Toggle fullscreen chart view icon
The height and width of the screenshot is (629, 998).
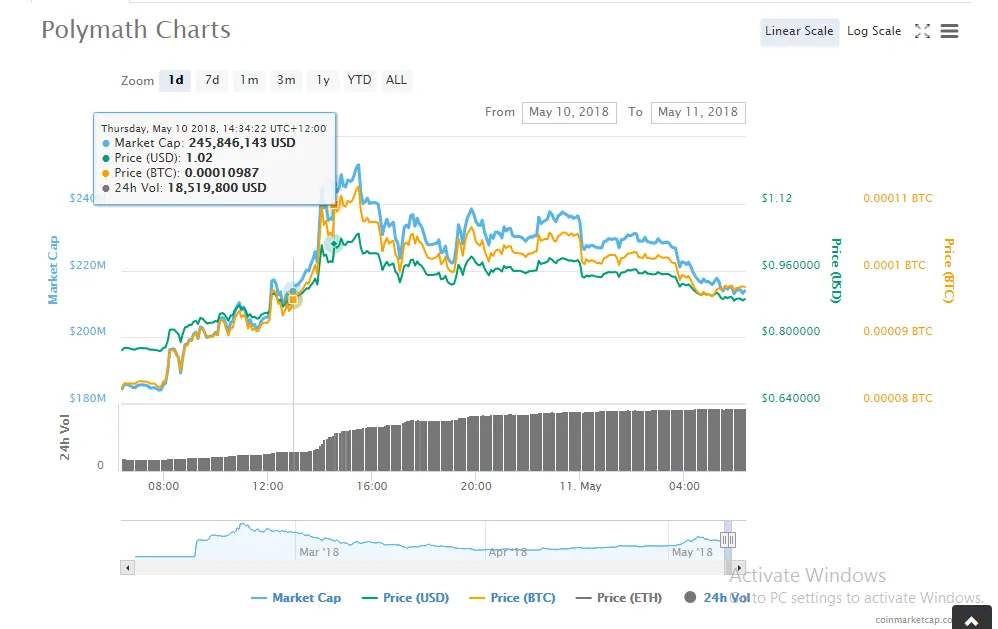point(922,31)
